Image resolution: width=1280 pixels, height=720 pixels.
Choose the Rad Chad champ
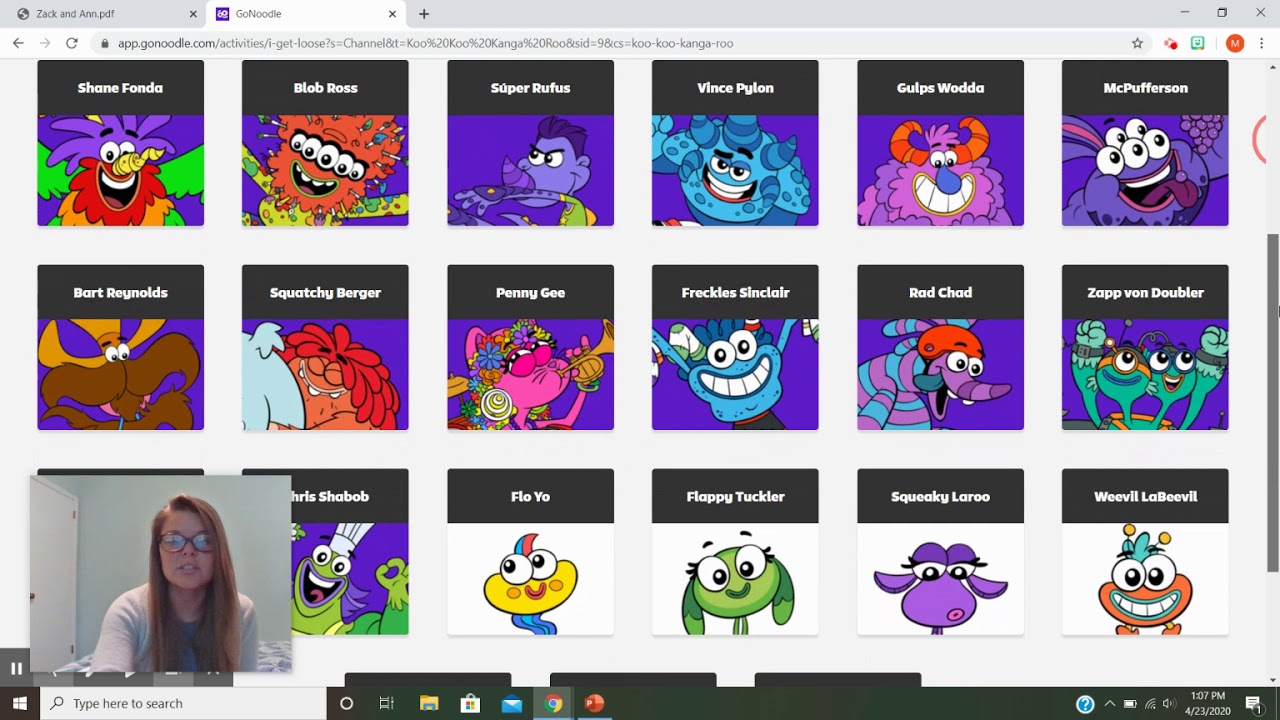pos(940,348)
